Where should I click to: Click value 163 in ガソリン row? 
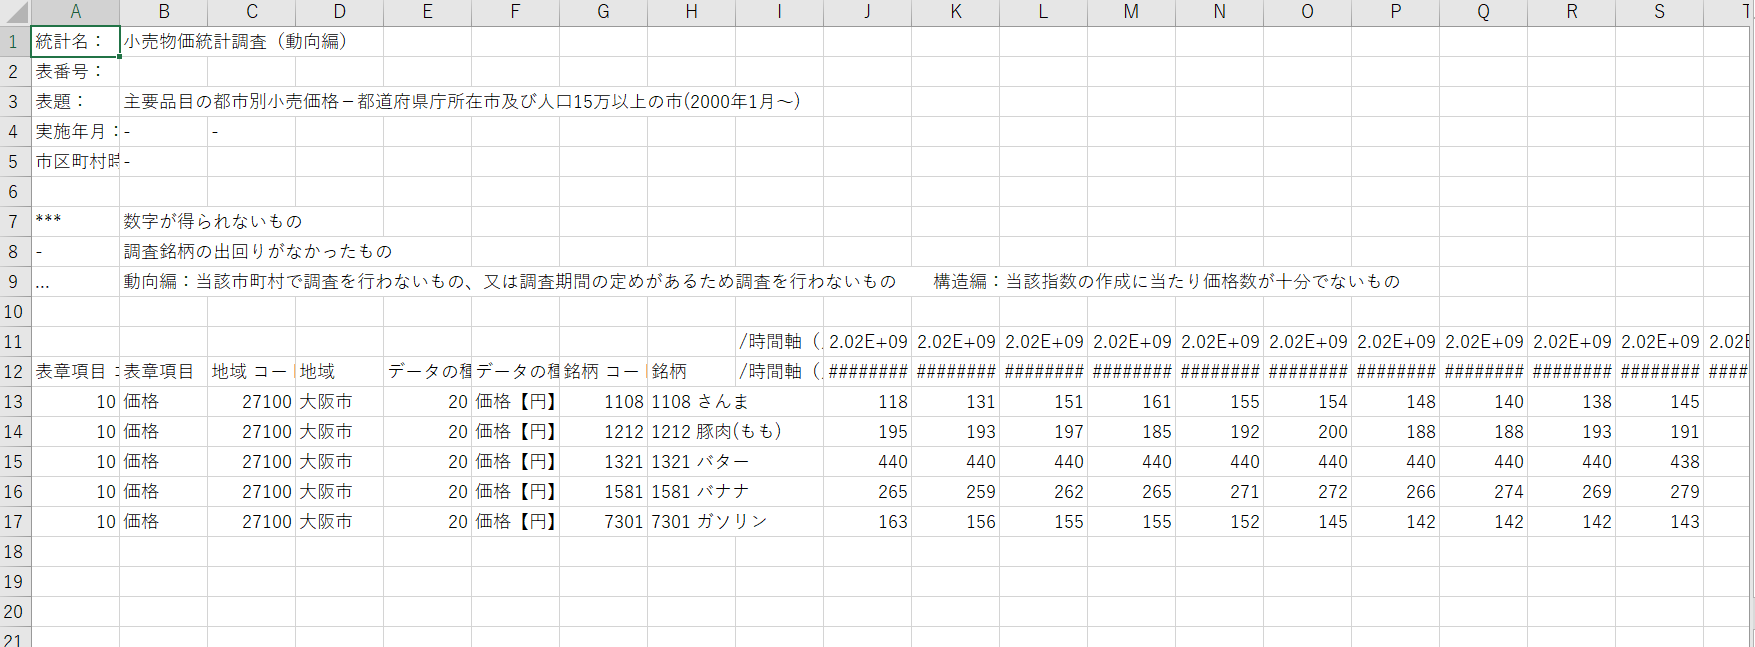click(x=868, y=522)
